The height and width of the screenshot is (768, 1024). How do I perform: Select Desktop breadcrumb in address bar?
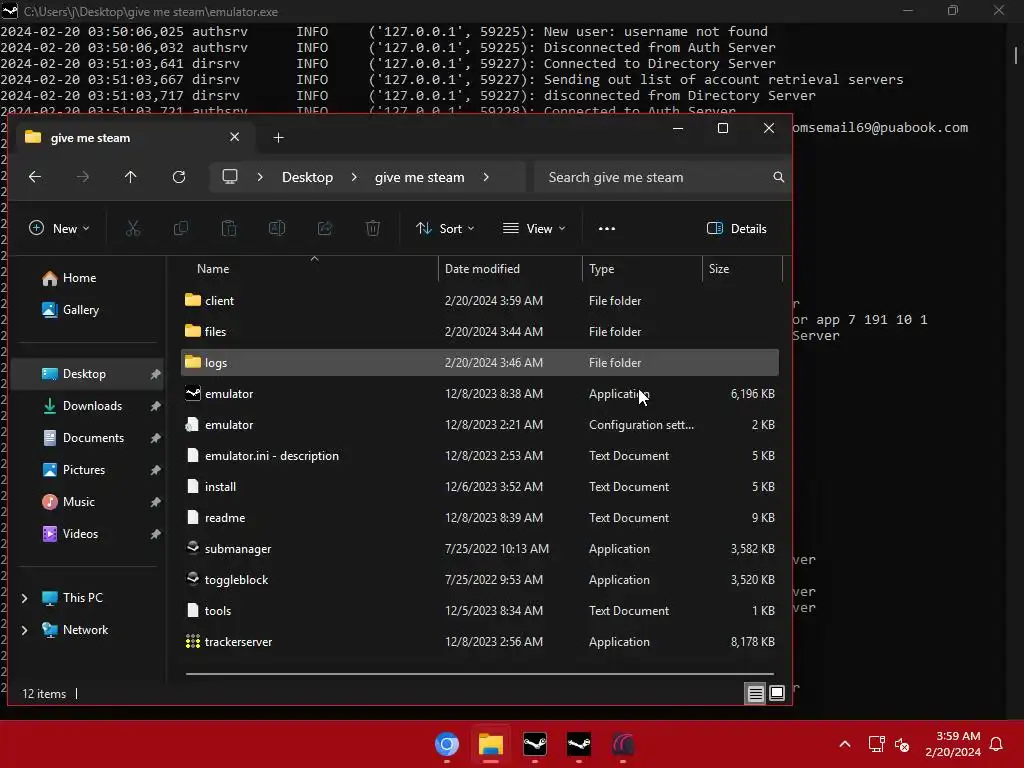(x=307, y=177)
